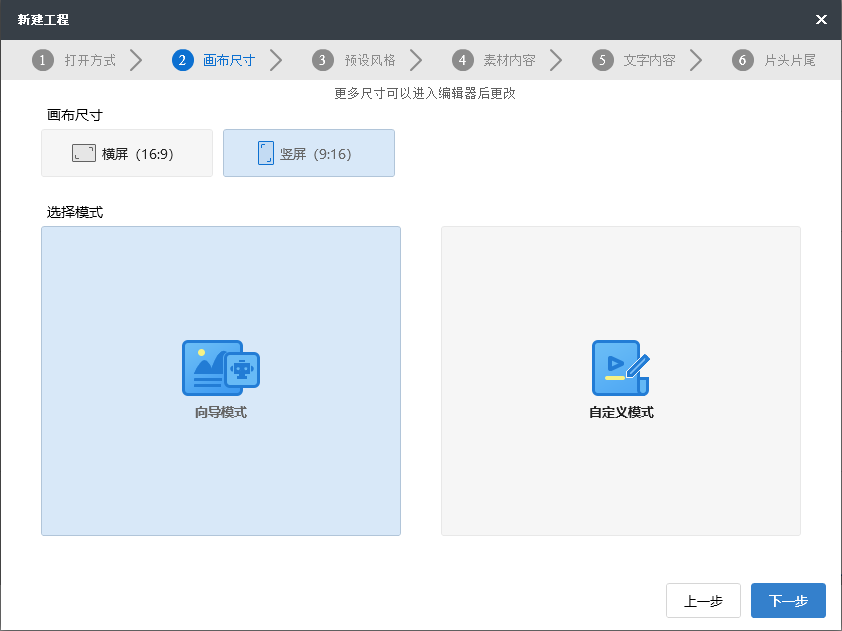Click the blue numbered circle 2 badge
The width and height of the screenshot is (842, 631).
(x=183, y=60)
